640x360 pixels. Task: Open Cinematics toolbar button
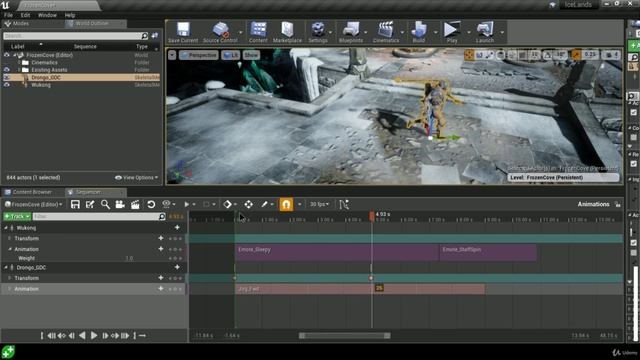[386, 32]
